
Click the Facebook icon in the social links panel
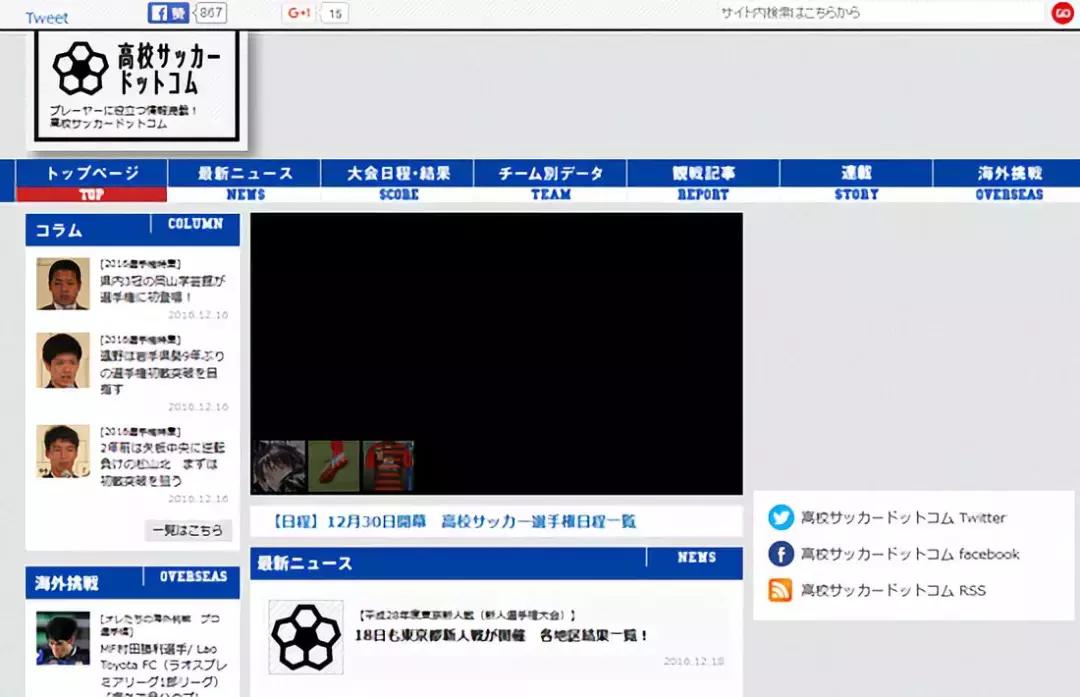coord(779,554)
